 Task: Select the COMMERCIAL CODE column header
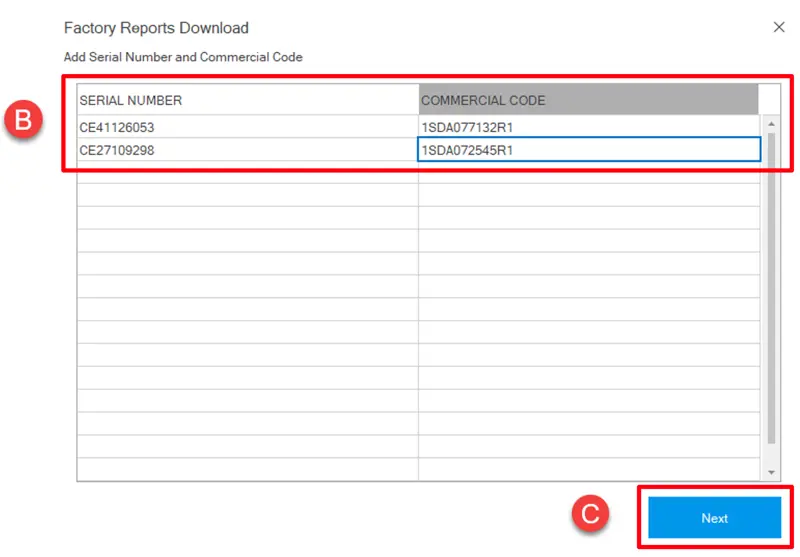tap(588, 100)
